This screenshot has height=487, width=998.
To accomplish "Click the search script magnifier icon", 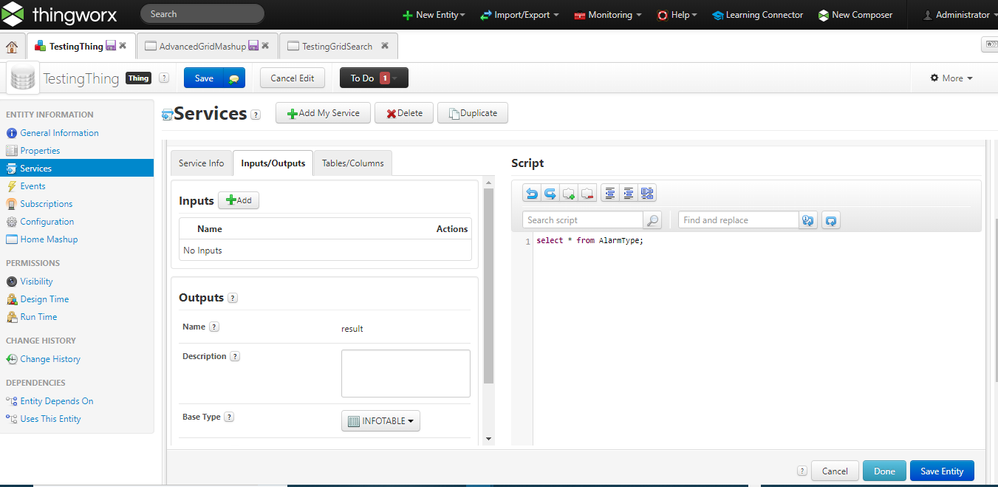I will (652, 220).
